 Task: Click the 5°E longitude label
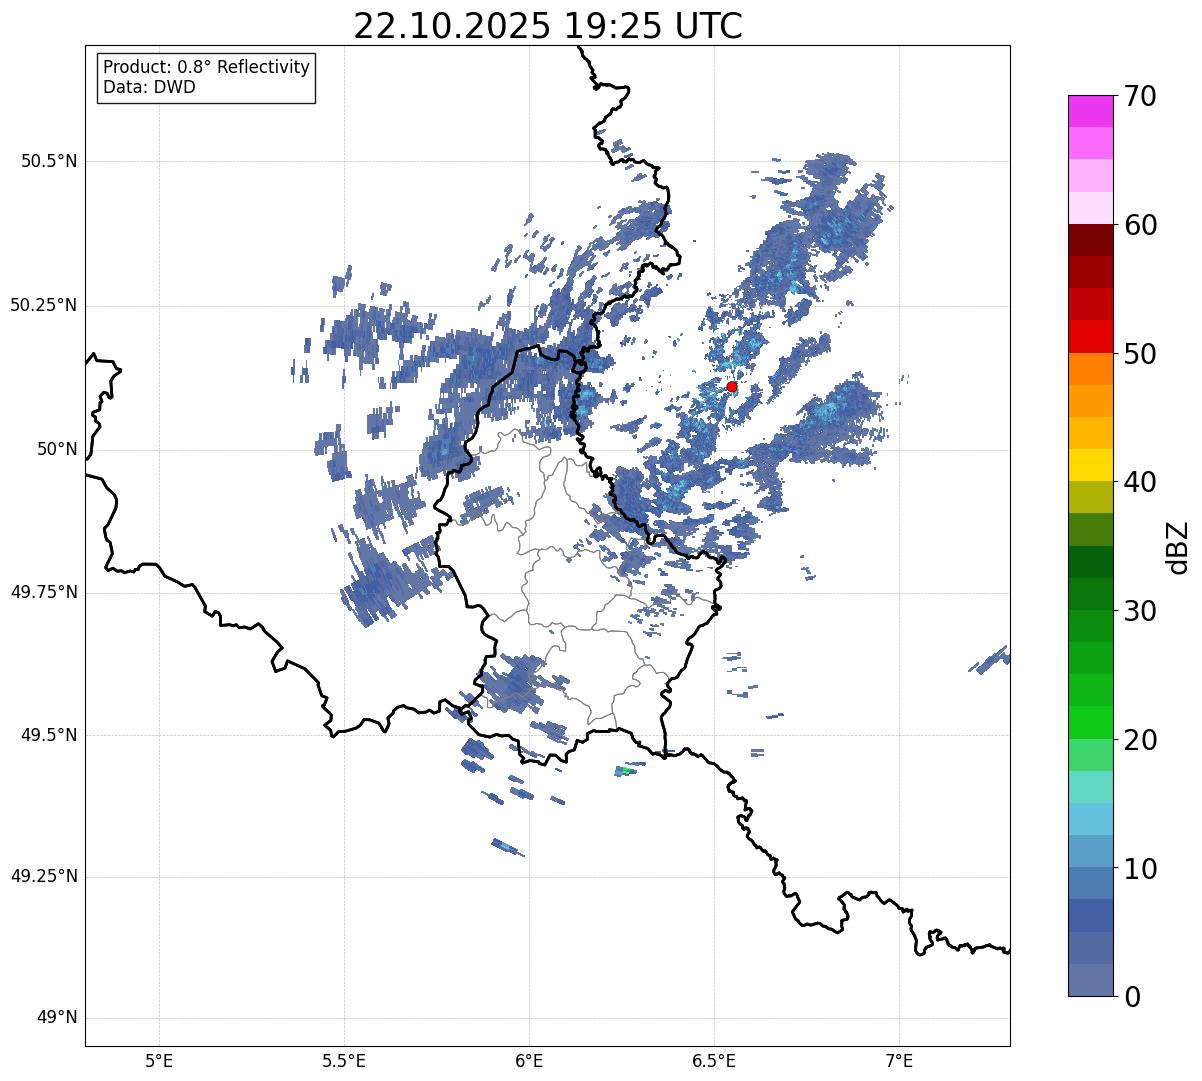coord(159,1061)
